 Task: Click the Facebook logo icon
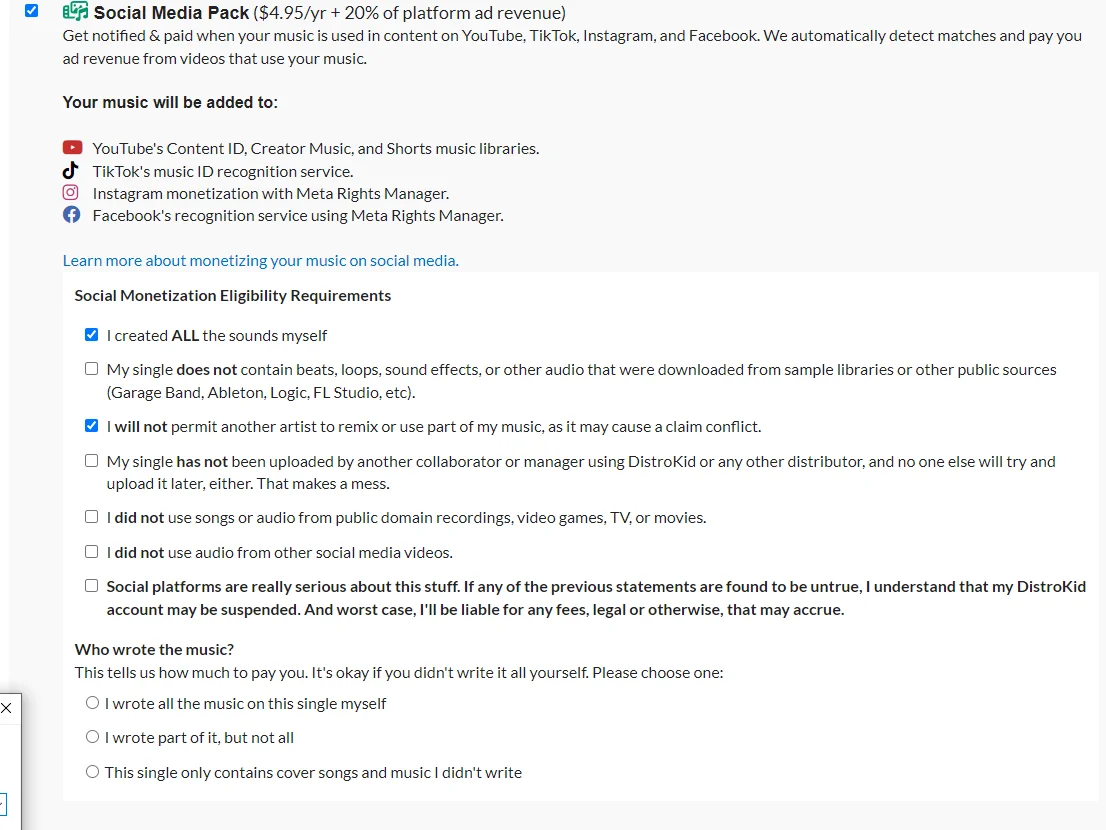(71, 214)
